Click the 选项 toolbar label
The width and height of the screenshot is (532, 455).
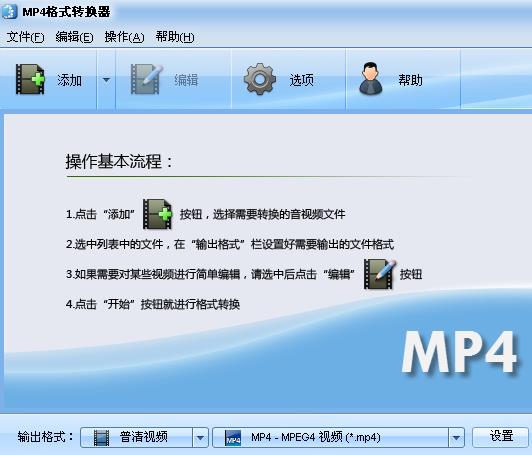pyautogui.click(x=302, y=80)
